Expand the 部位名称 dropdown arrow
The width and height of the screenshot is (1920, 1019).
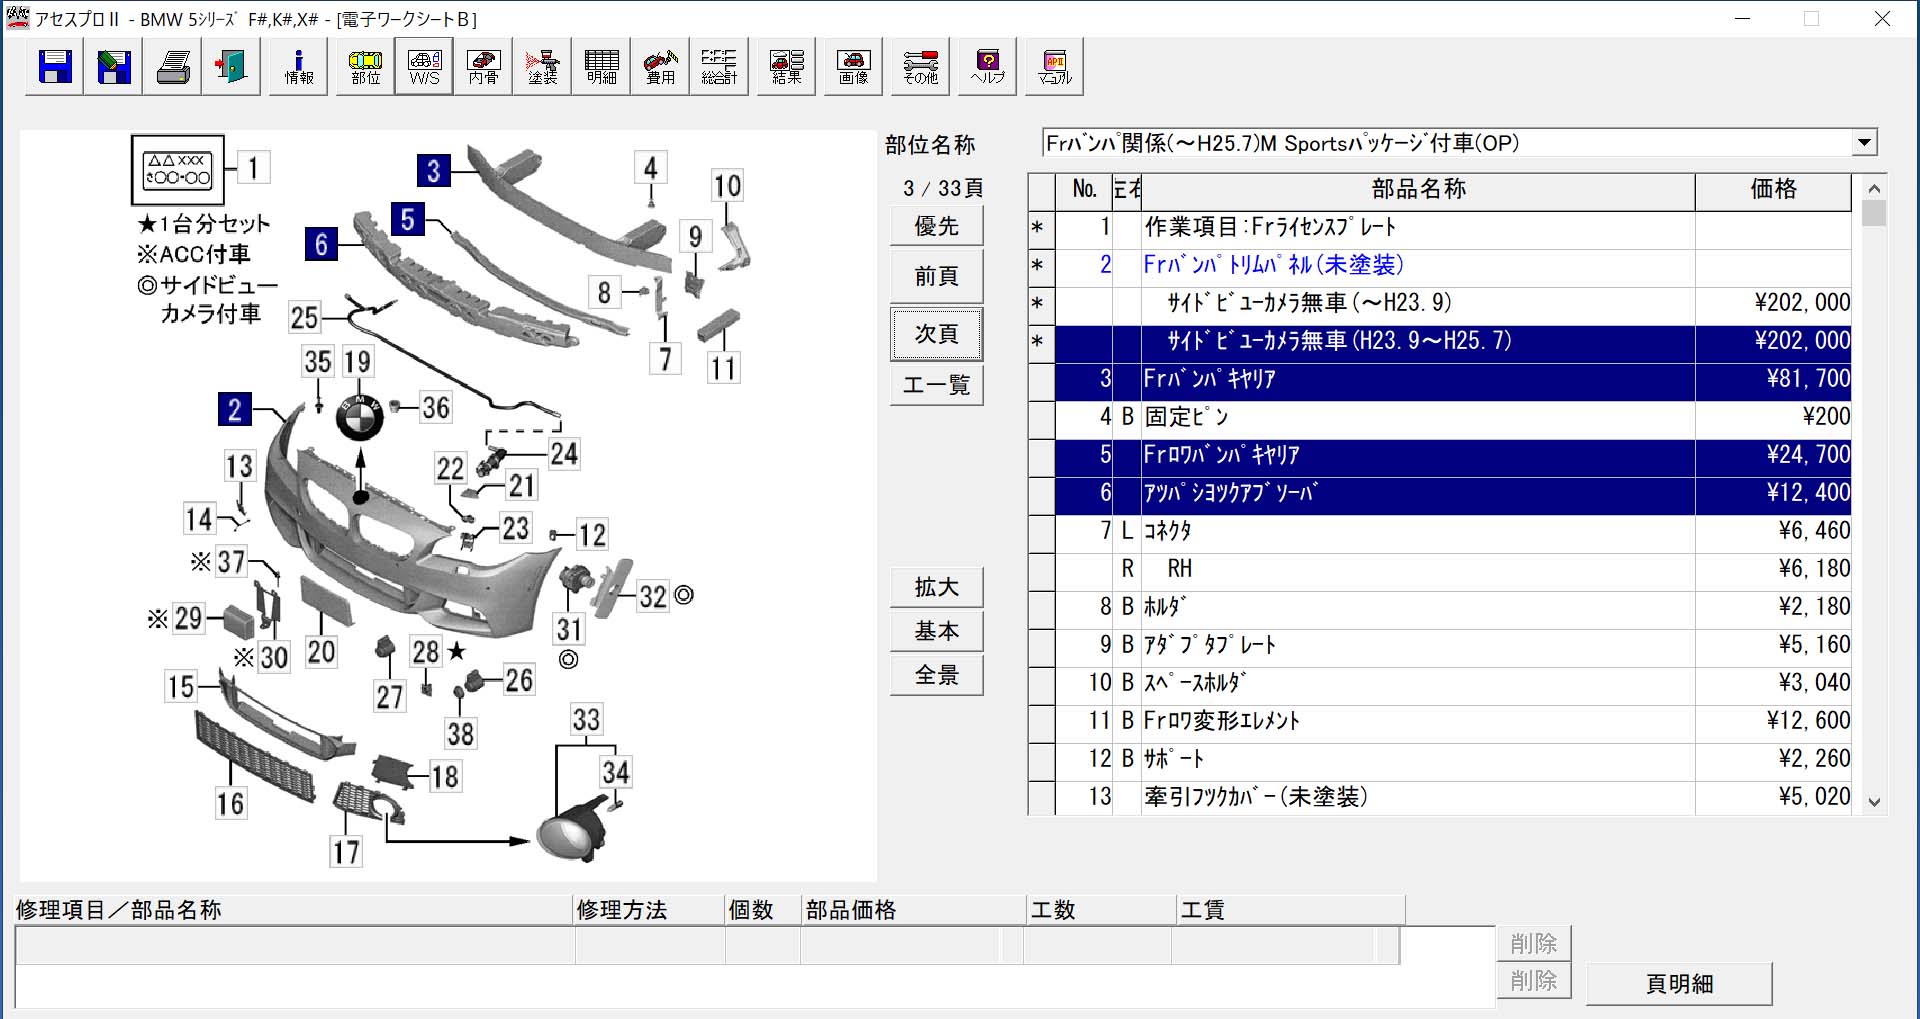pyautogui.click(x=1864, y=143)
